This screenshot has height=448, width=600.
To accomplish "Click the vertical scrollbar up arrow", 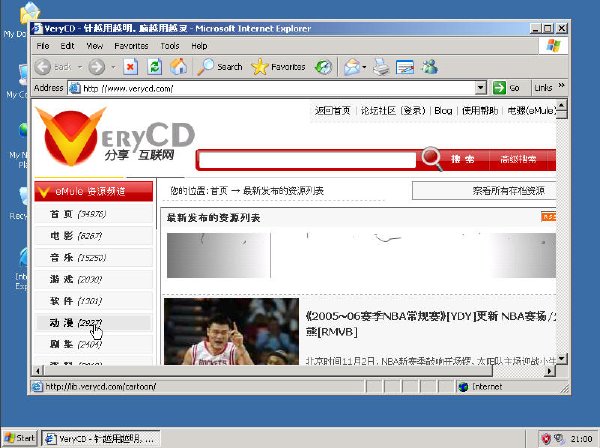I will tap(561, 104).
